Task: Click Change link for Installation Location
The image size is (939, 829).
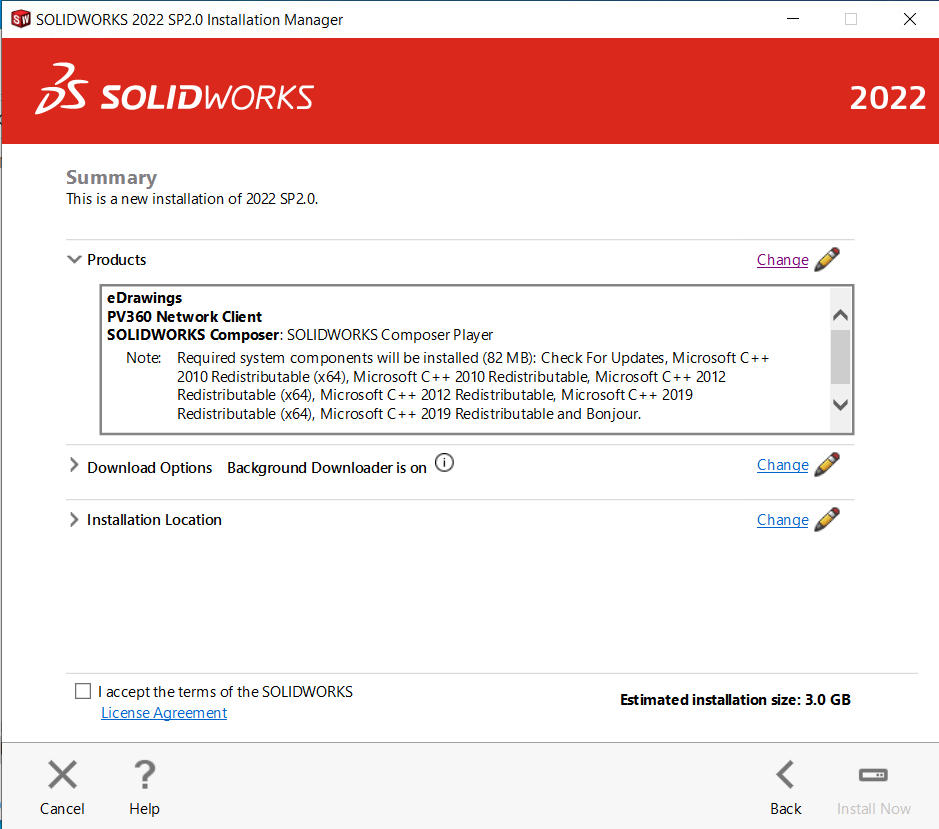Action: pyautogui.click(x=782, y=520)
